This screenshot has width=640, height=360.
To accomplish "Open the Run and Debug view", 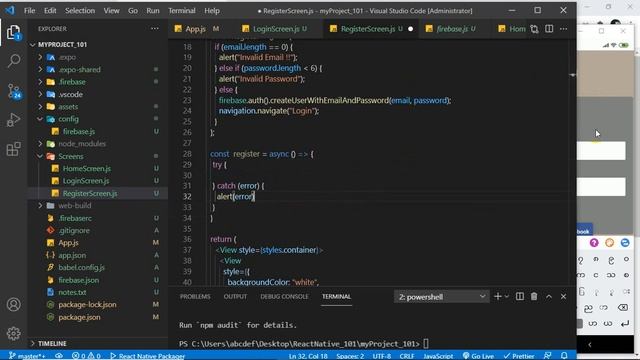I will 13,120.
